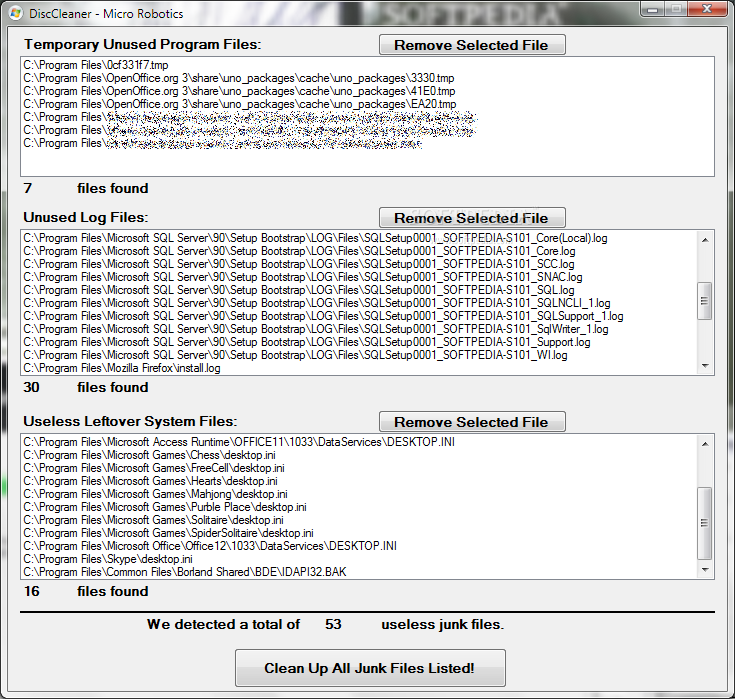Click scroll down arrow in system files list
735x699 pixels.
point(705,570)
